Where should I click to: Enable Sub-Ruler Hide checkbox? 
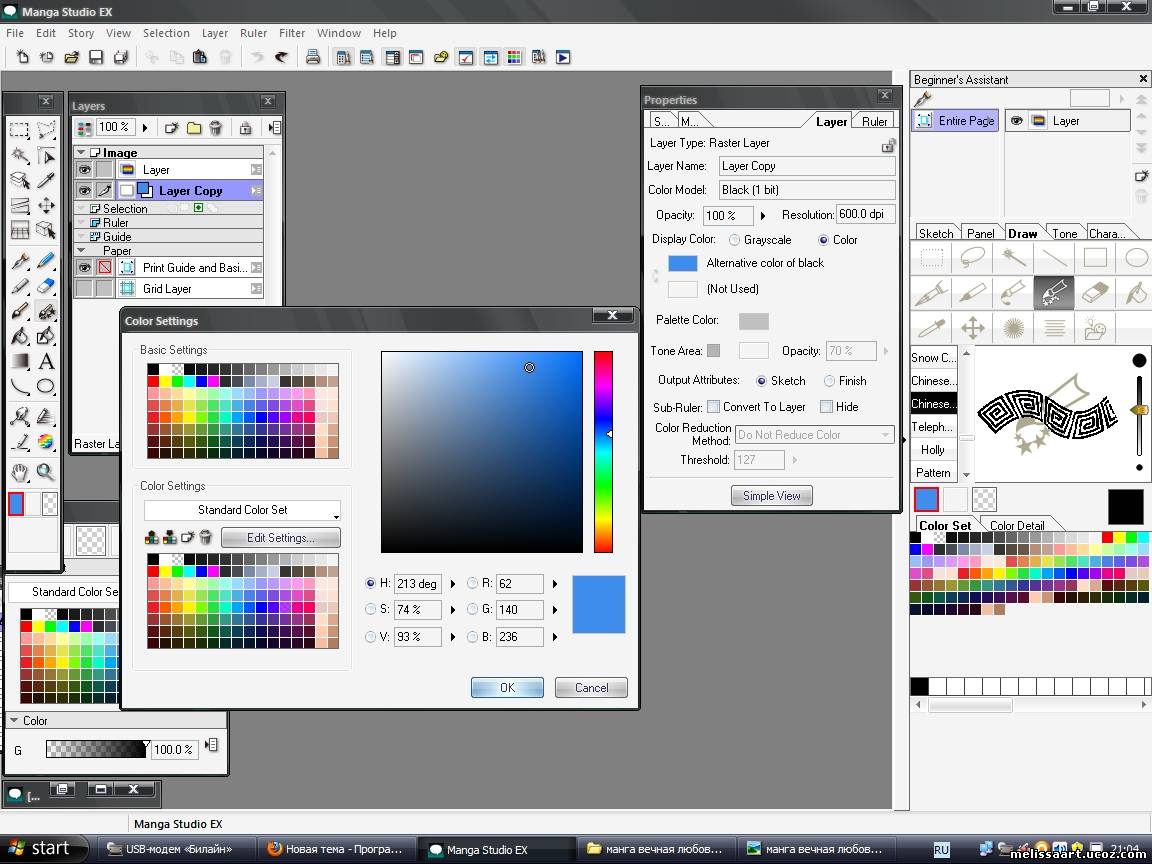pos(827,406)
